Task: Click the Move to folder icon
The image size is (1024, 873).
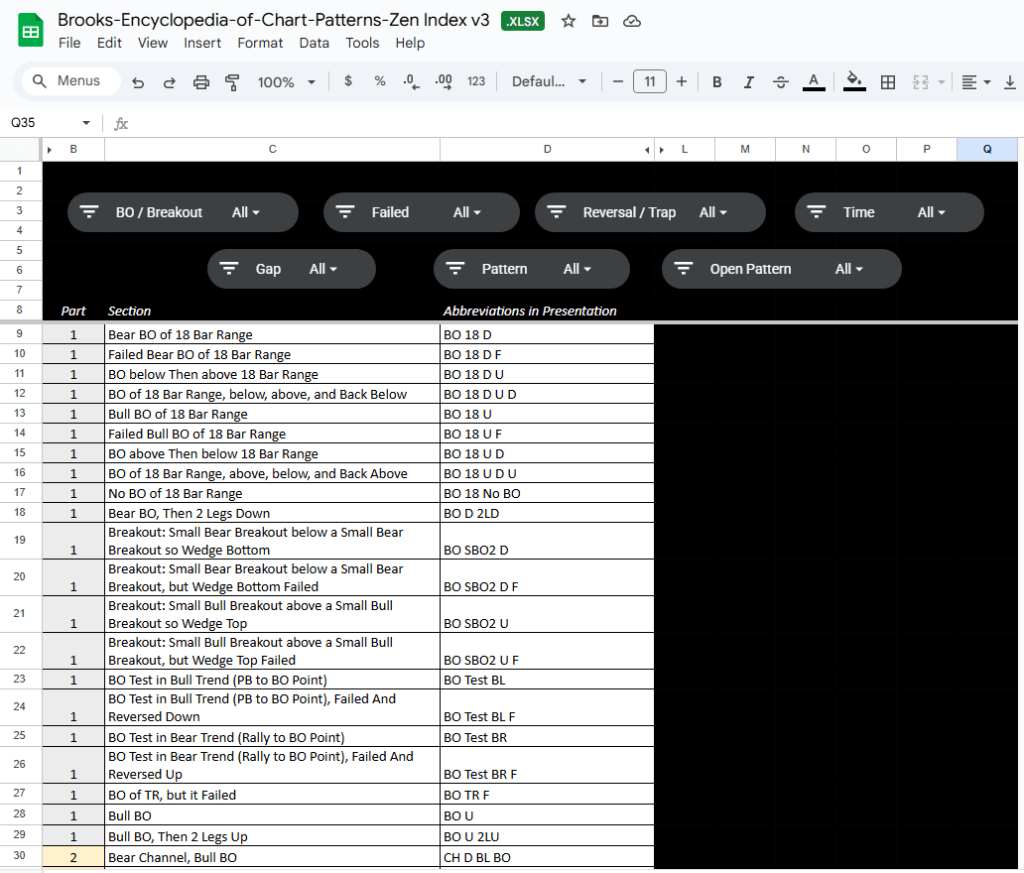Action: (600, 21)
